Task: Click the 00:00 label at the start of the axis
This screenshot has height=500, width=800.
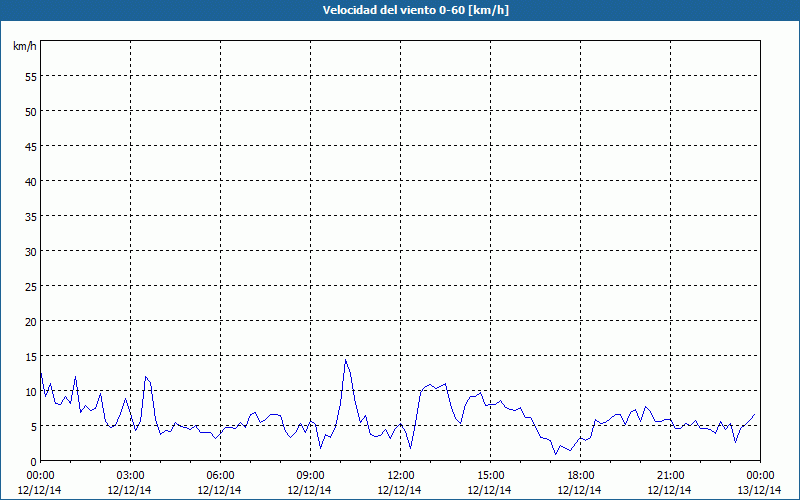Action: pyautogui.click(x=40, y=476)
